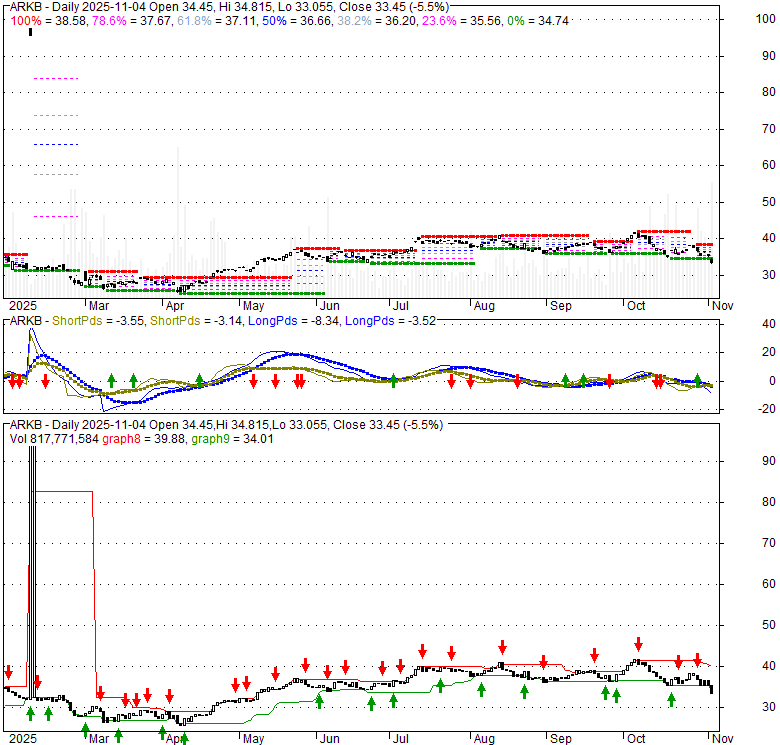Screen dimensions: 780x745
Task: Select the '78.6% = 37.67' Fibonacci label
Action: click(x=130, y=21)
